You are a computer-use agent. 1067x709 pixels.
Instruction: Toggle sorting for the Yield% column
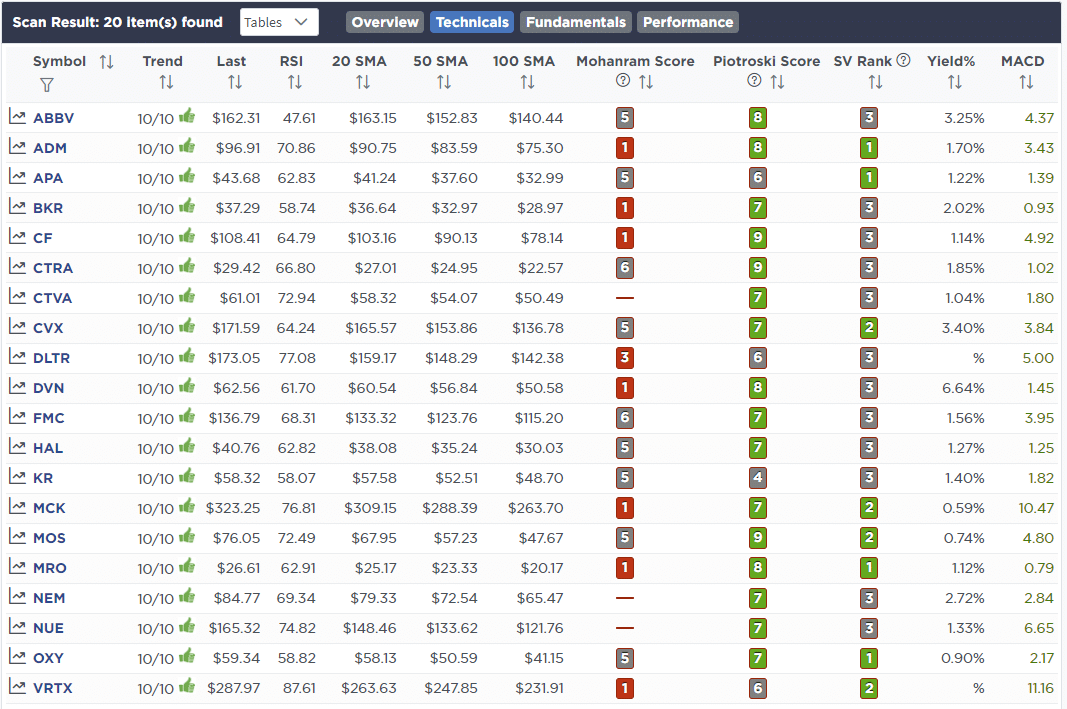pos(953,82)
